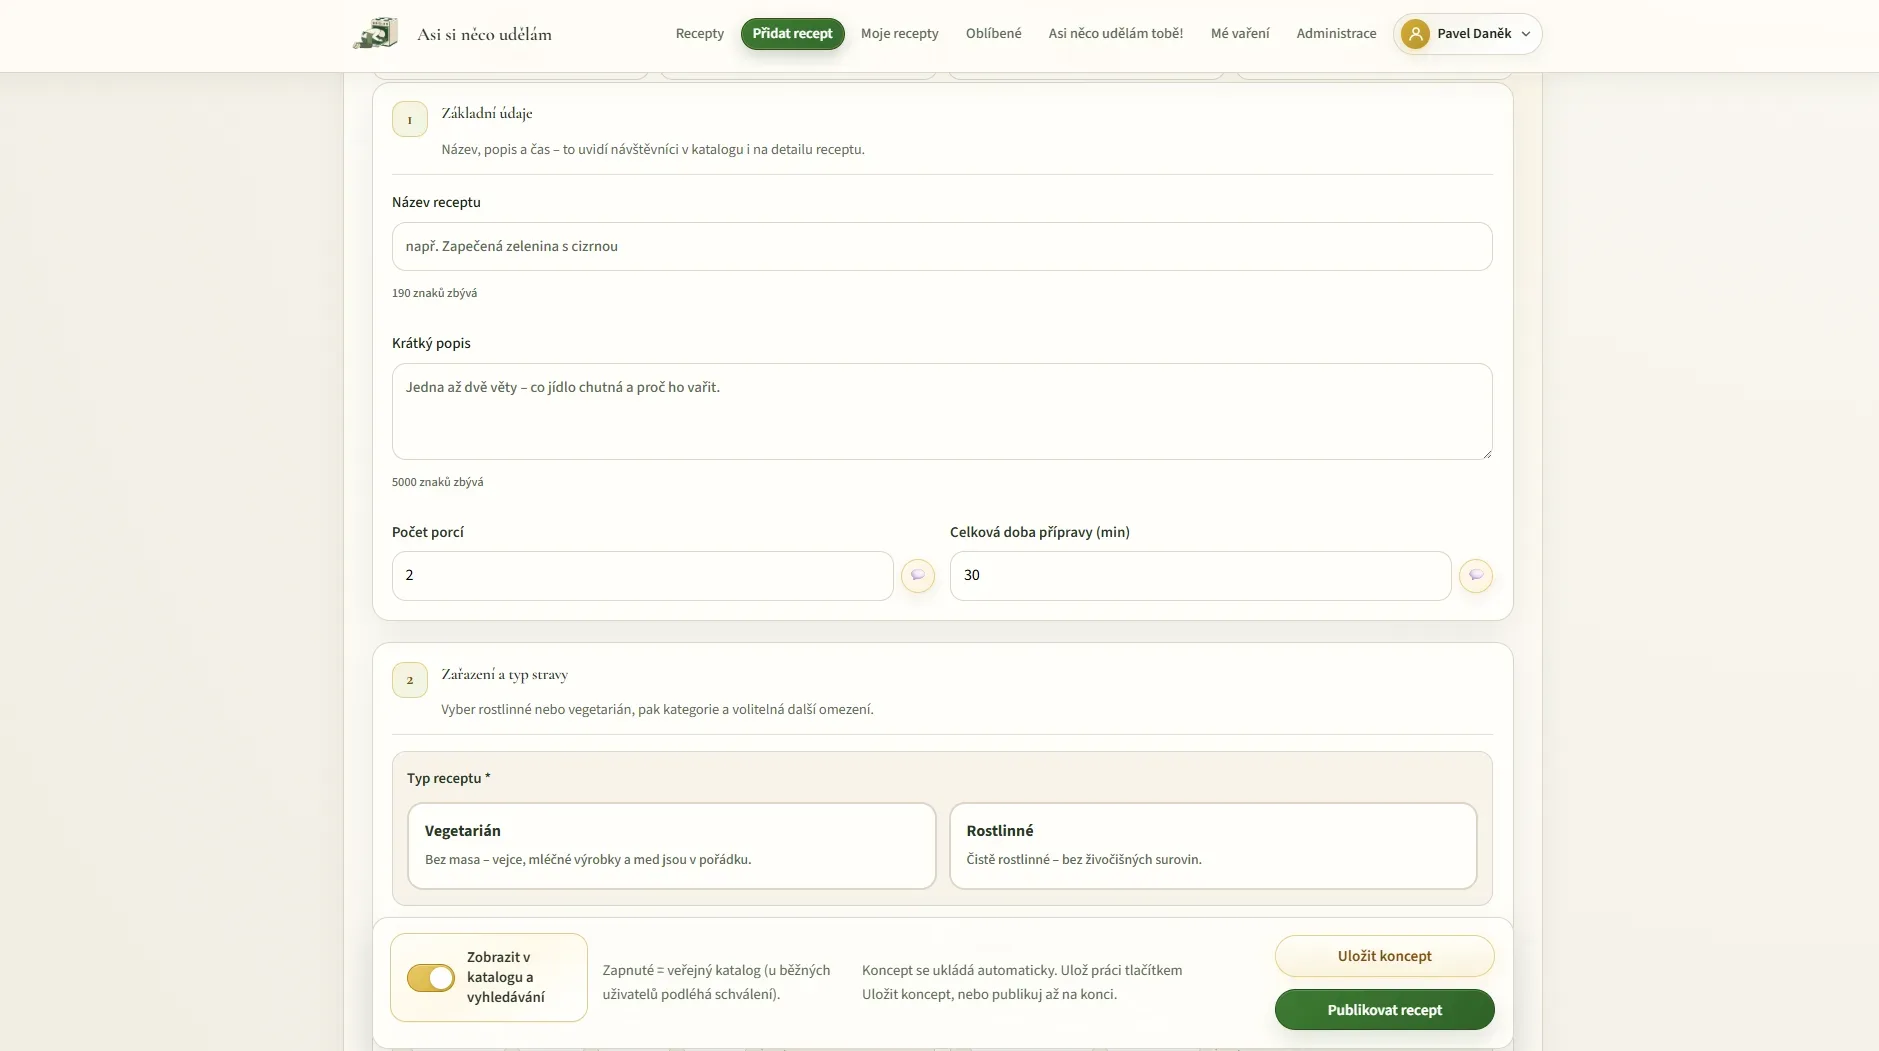
Task: Click the Asi si něco udělám title
Action: coord(485,34)
